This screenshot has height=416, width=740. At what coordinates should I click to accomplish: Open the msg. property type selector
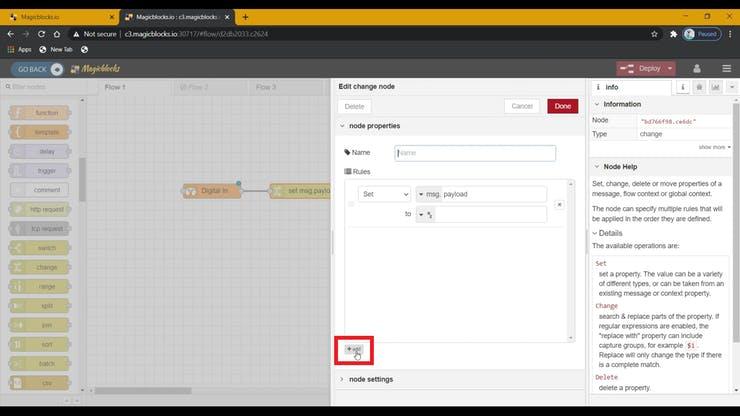[x=422, y=194]
